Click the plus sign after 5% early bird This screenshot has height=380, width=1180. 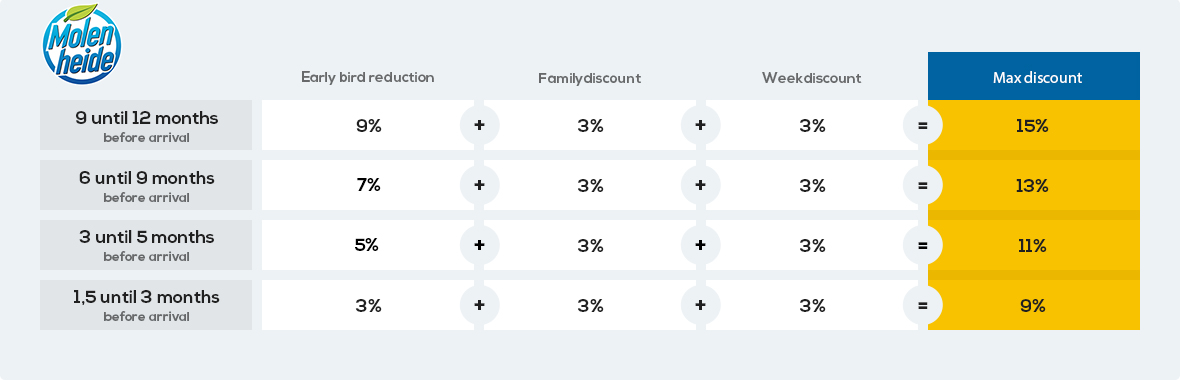(479, 245)
